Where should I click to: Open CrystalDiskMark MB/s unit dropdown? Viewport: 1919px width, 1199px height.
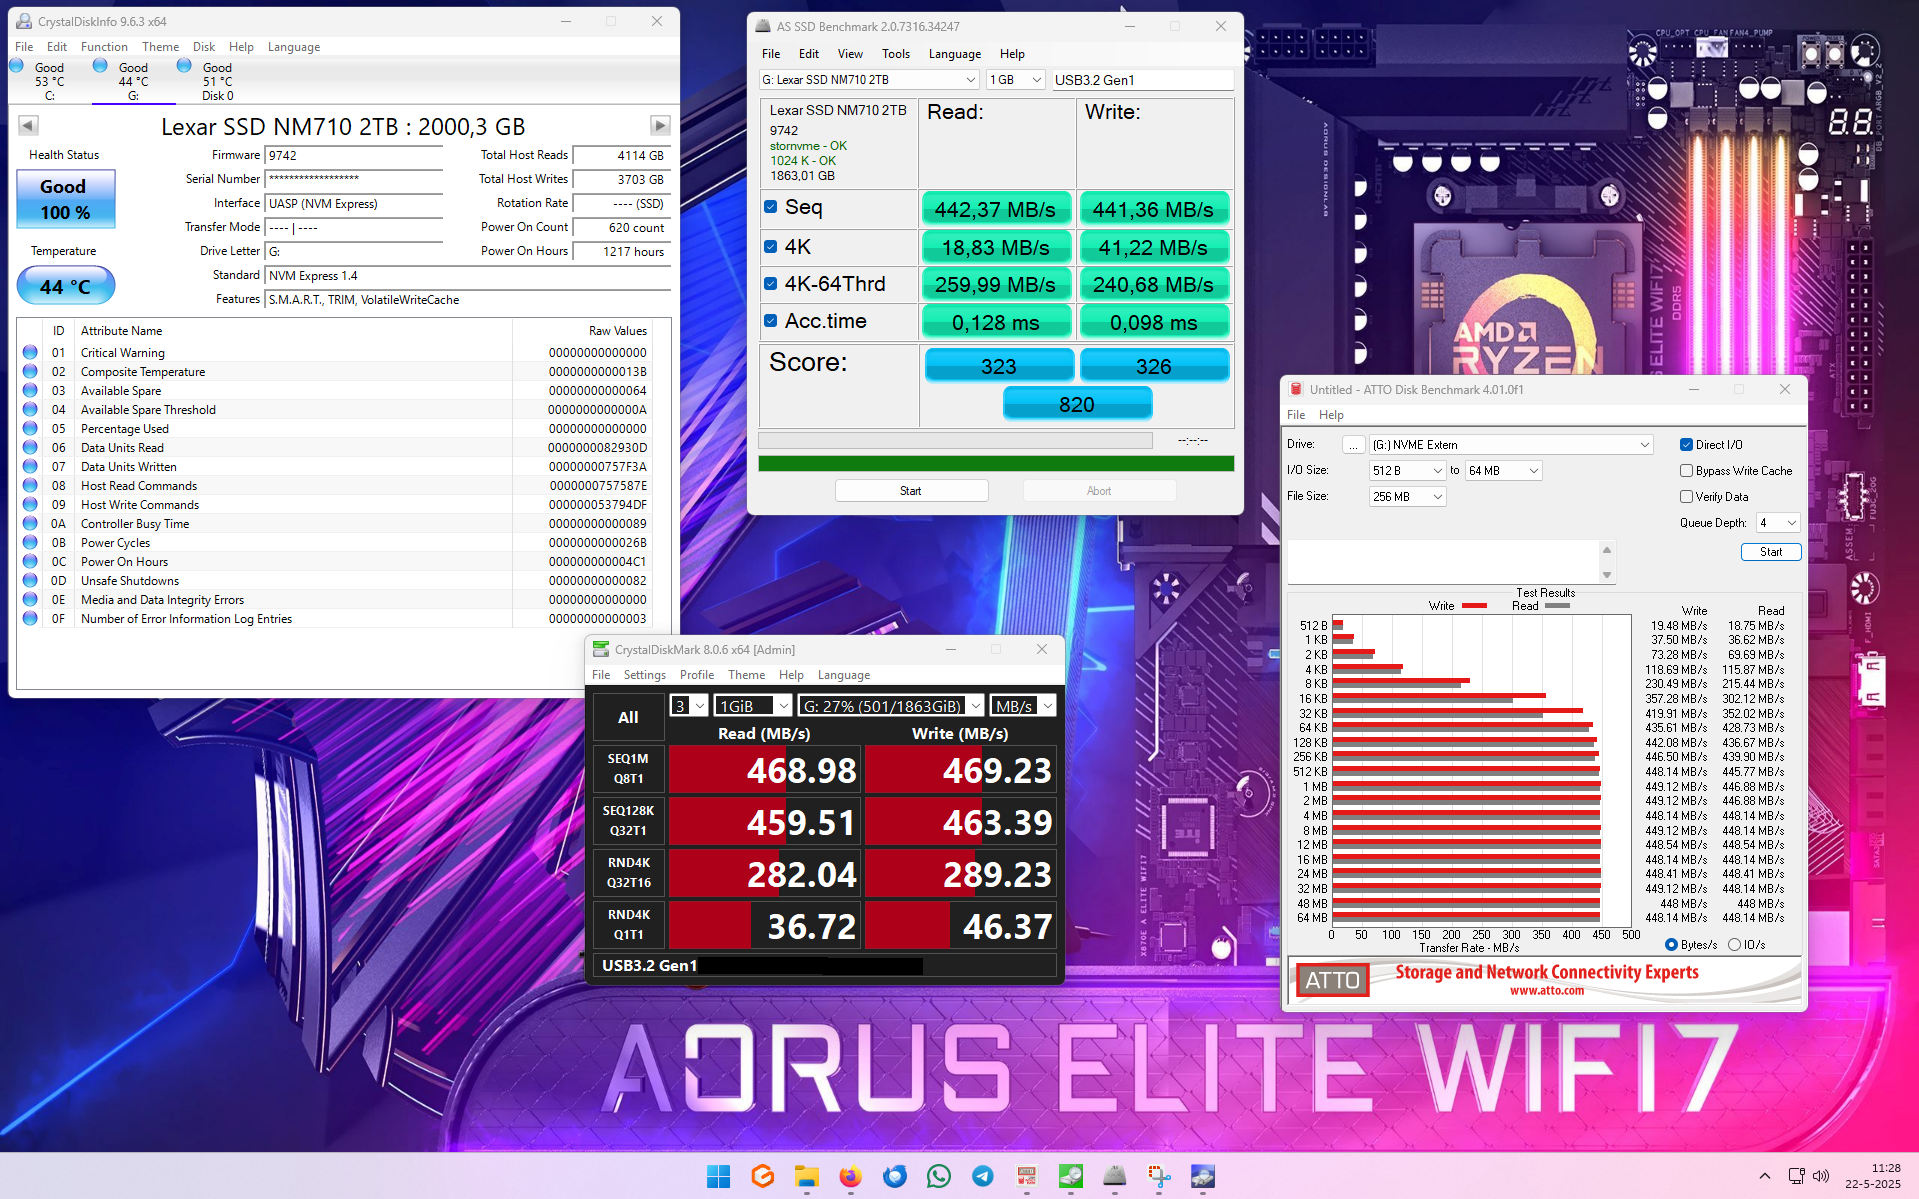click(x=1023, y=706)
